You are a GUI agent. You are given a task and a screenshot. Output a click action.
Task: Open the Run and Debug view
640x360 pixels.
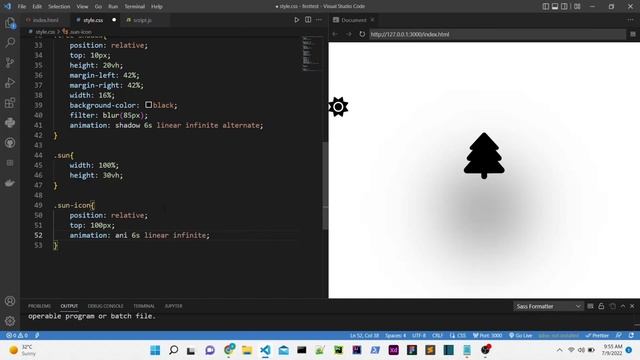pyautogui.click(x=10, y=82)
